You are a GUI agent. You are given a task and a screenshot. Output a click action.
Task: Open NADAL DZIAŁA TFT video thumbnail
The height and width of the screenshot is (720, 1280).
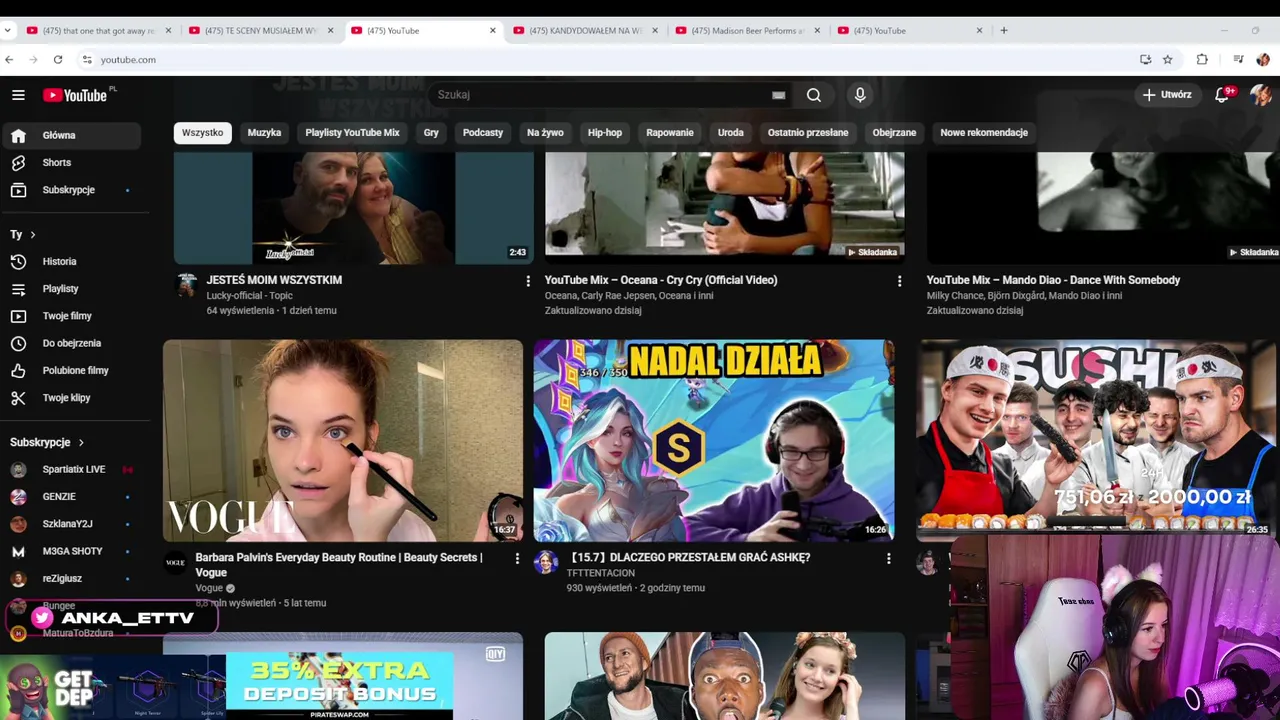tap(714, 441)
